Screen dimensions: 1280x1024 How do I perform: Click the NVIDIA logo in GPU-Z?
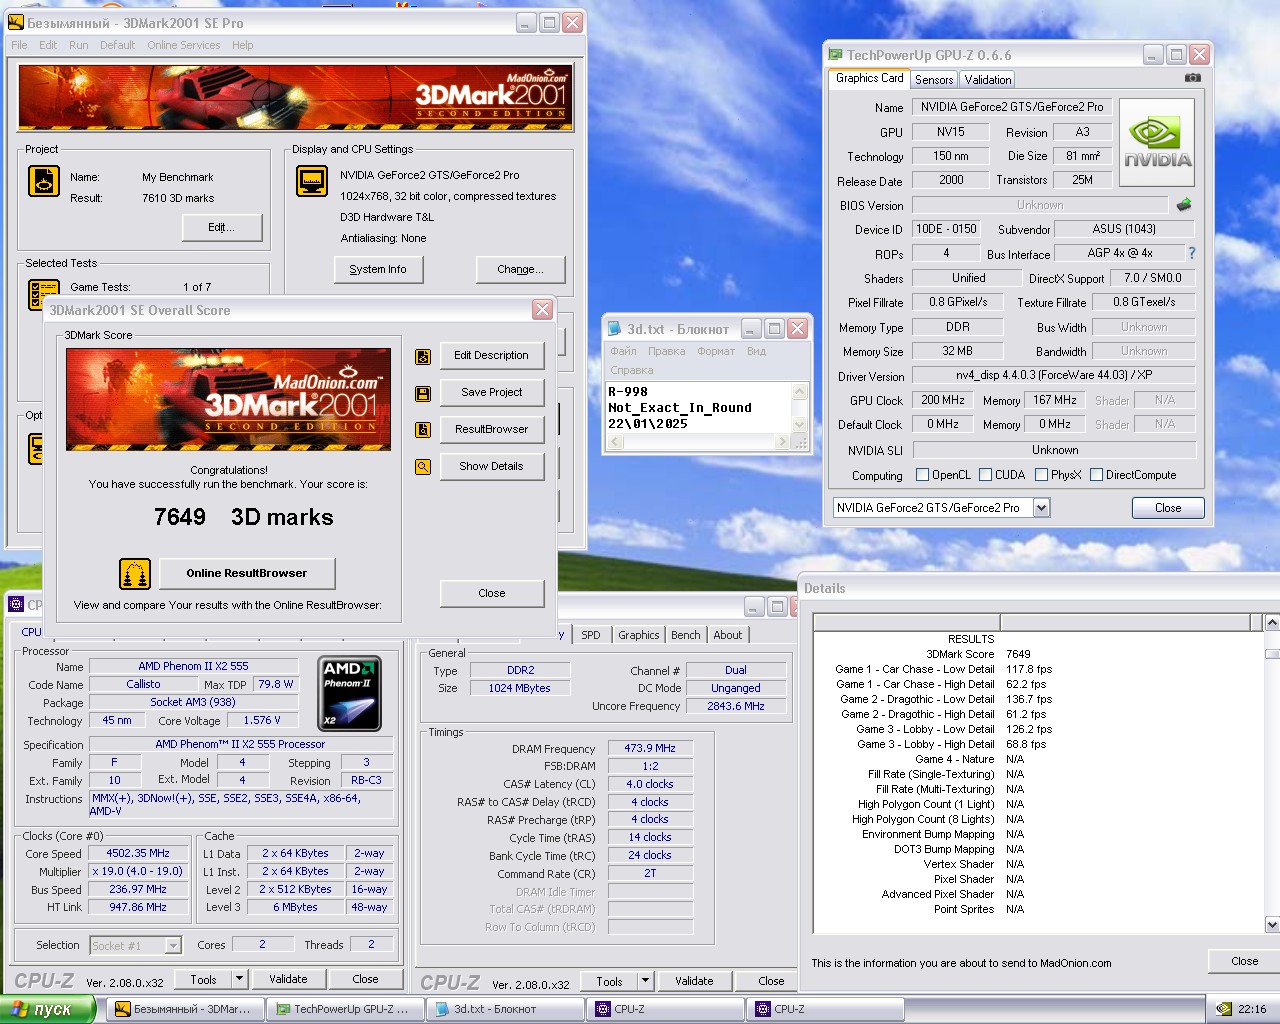point(1157,143)
